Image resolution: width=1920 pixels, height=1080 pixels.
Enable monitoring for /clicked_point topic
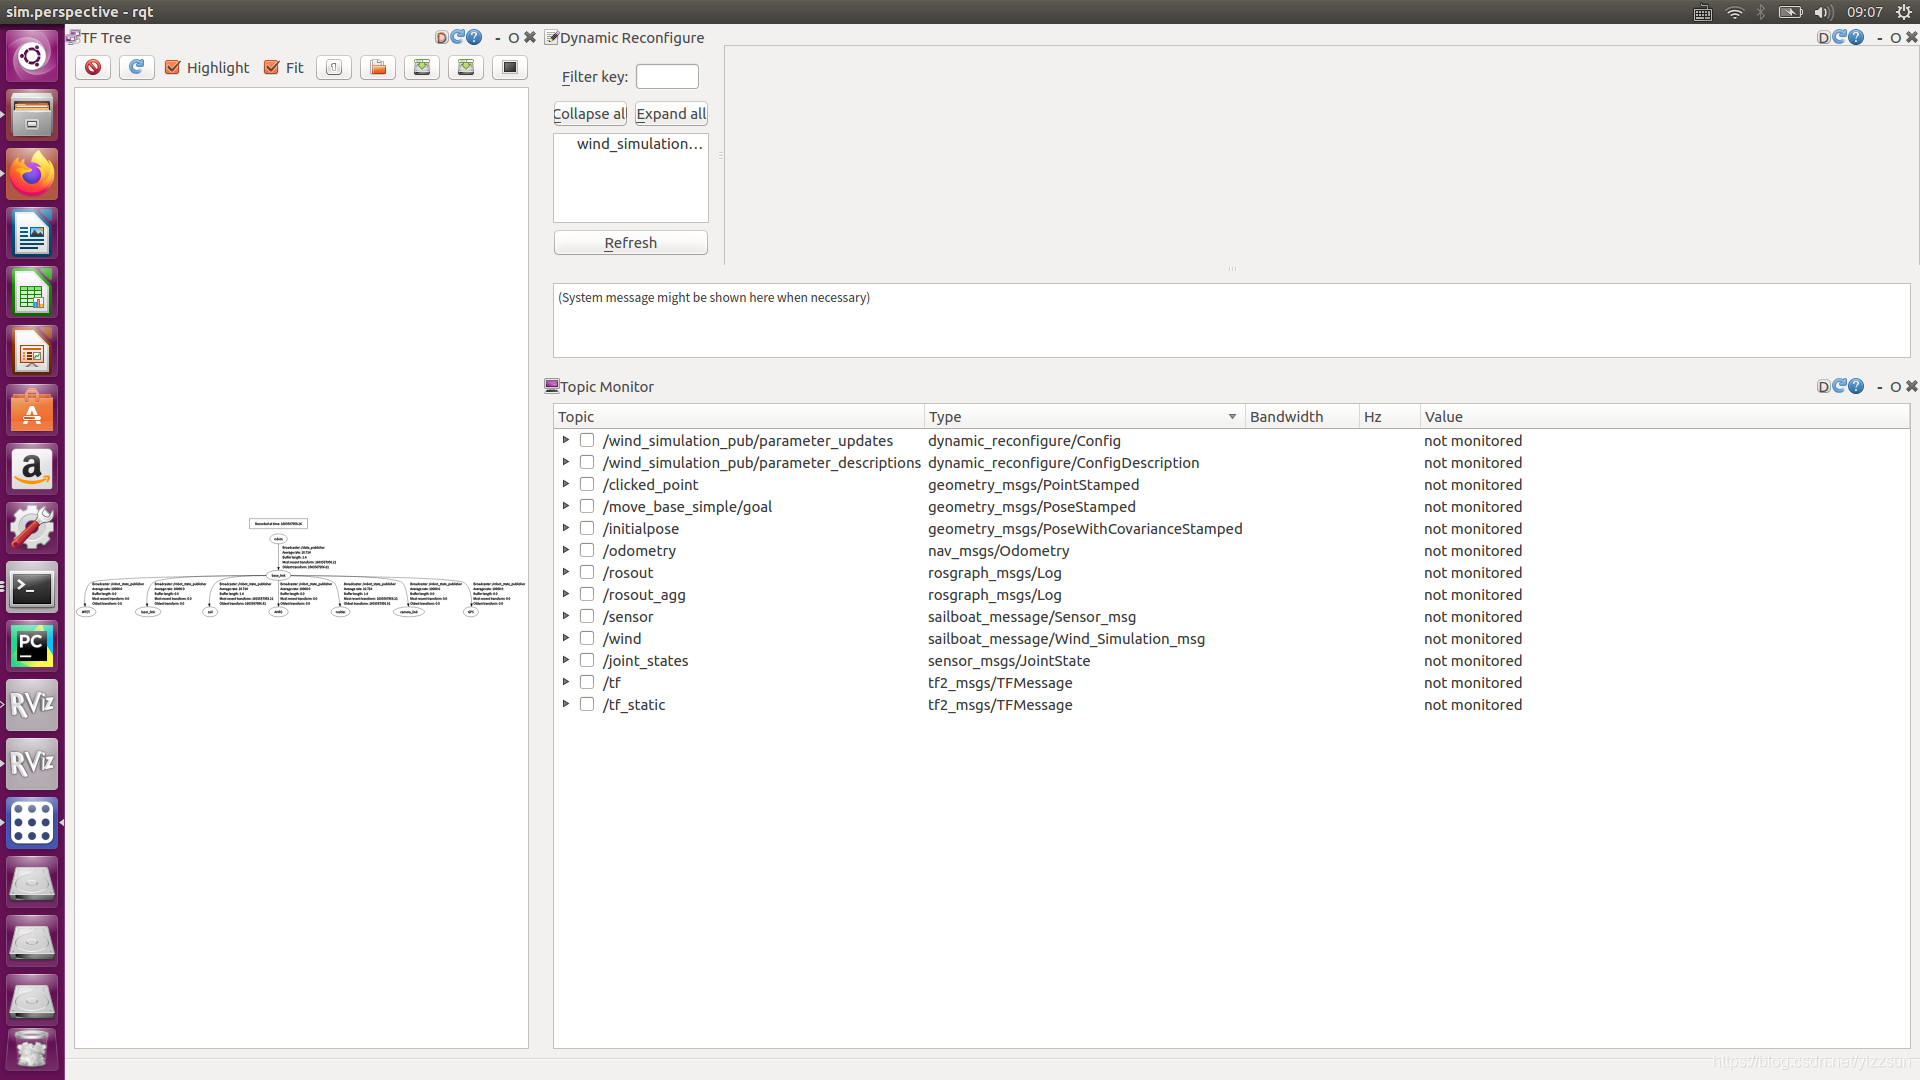587,484
